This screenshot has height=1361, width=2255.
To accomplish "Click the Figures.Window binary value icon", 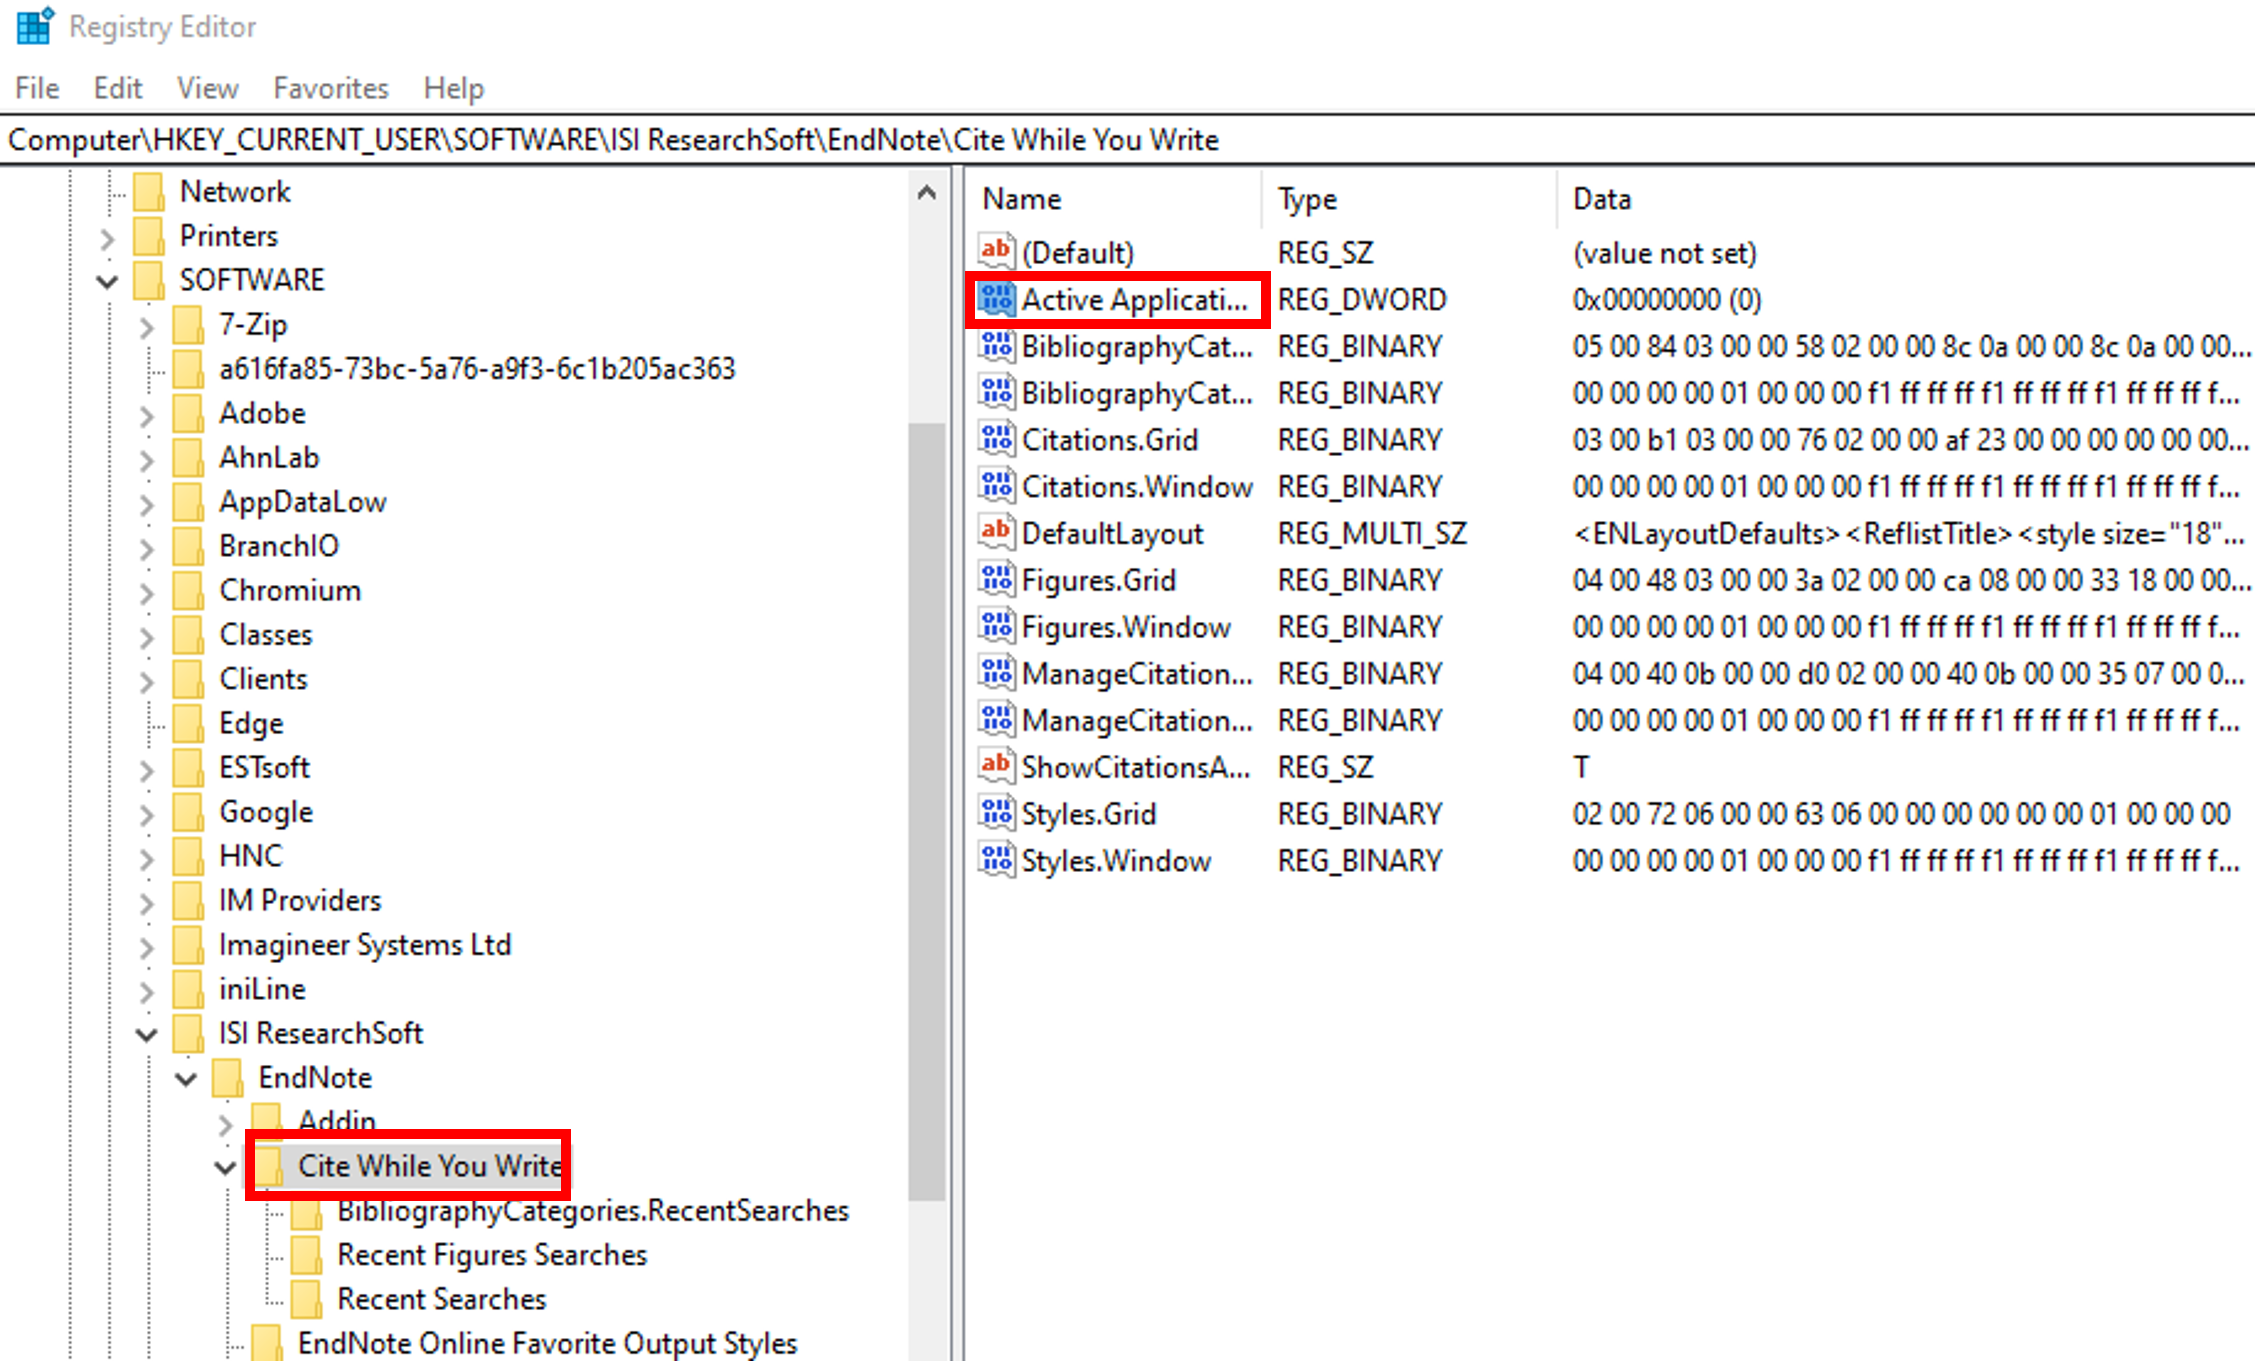I will click(x=997, y=626).
